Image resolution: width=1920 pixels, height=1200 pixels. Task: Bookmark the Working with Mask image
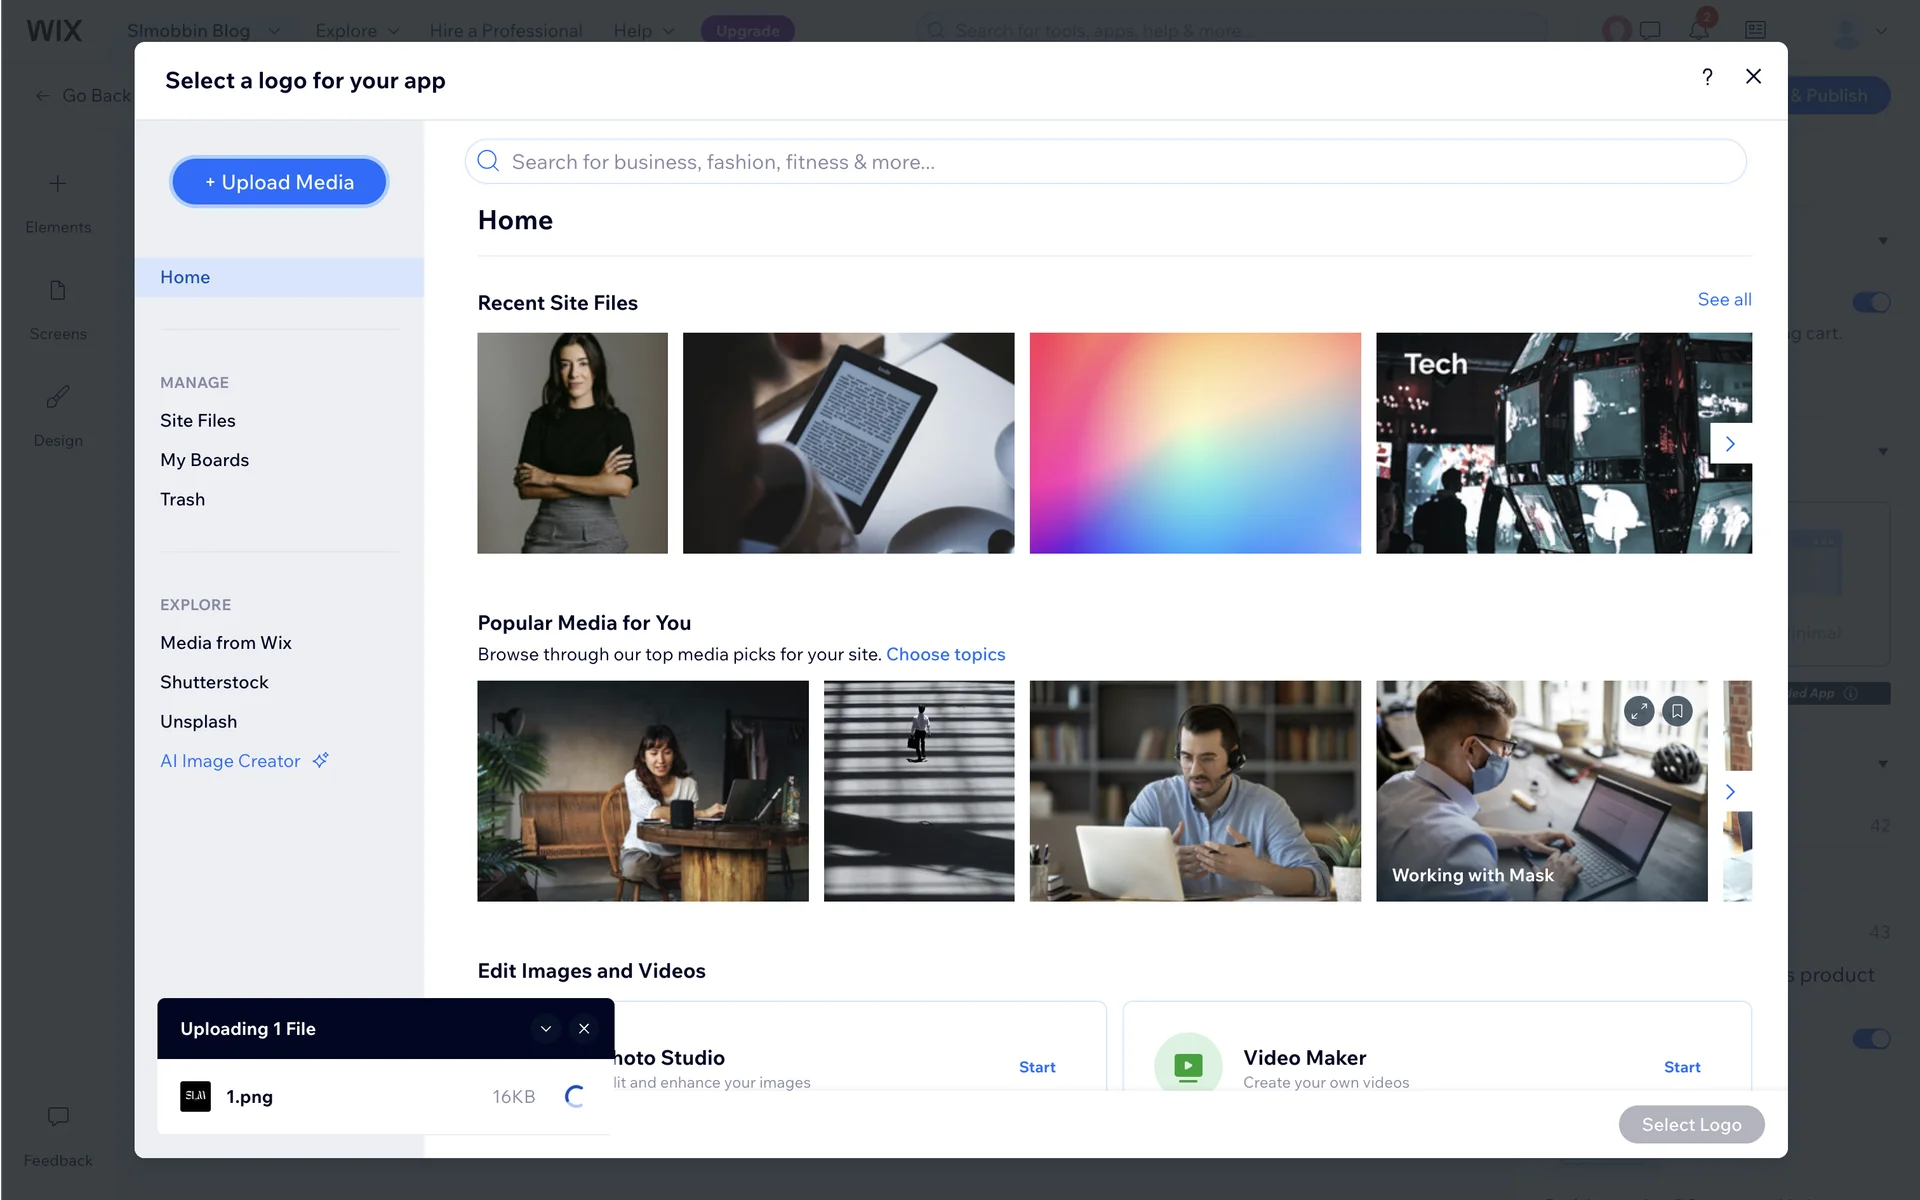point(1677,711)
